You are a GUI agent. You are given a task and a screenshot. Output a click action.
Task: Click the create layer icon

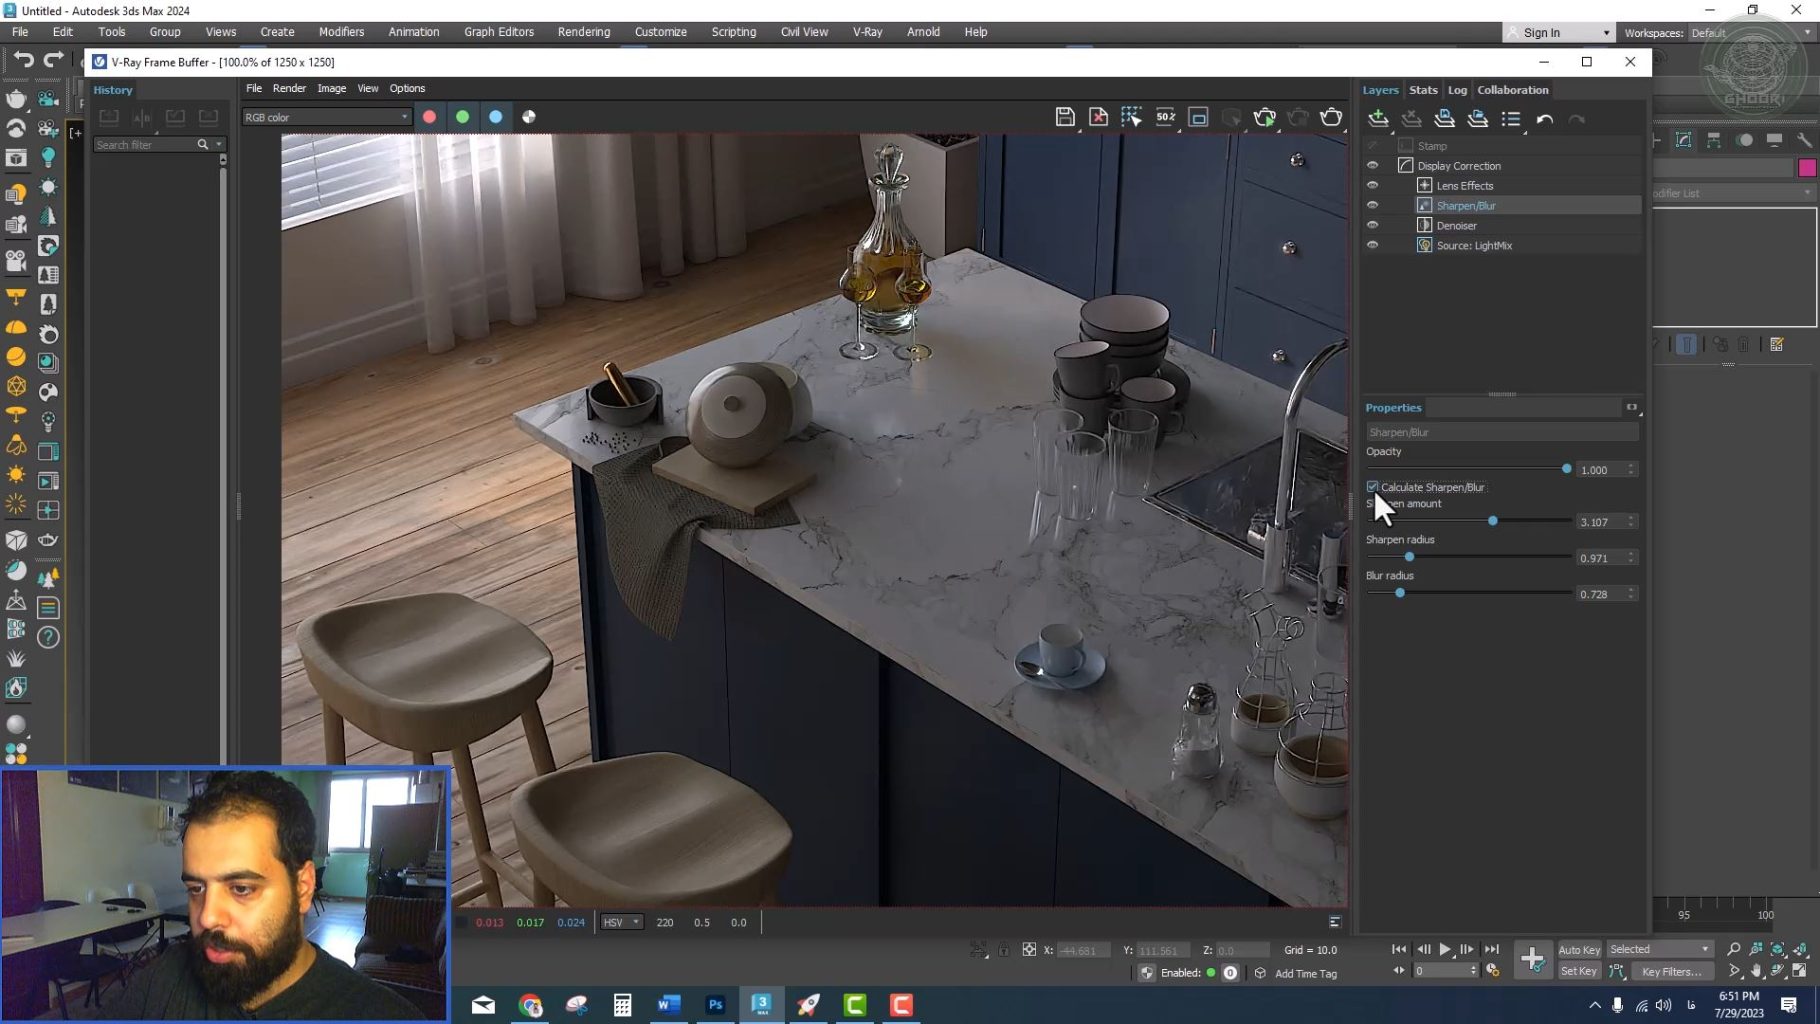(x=1379, y=119)
